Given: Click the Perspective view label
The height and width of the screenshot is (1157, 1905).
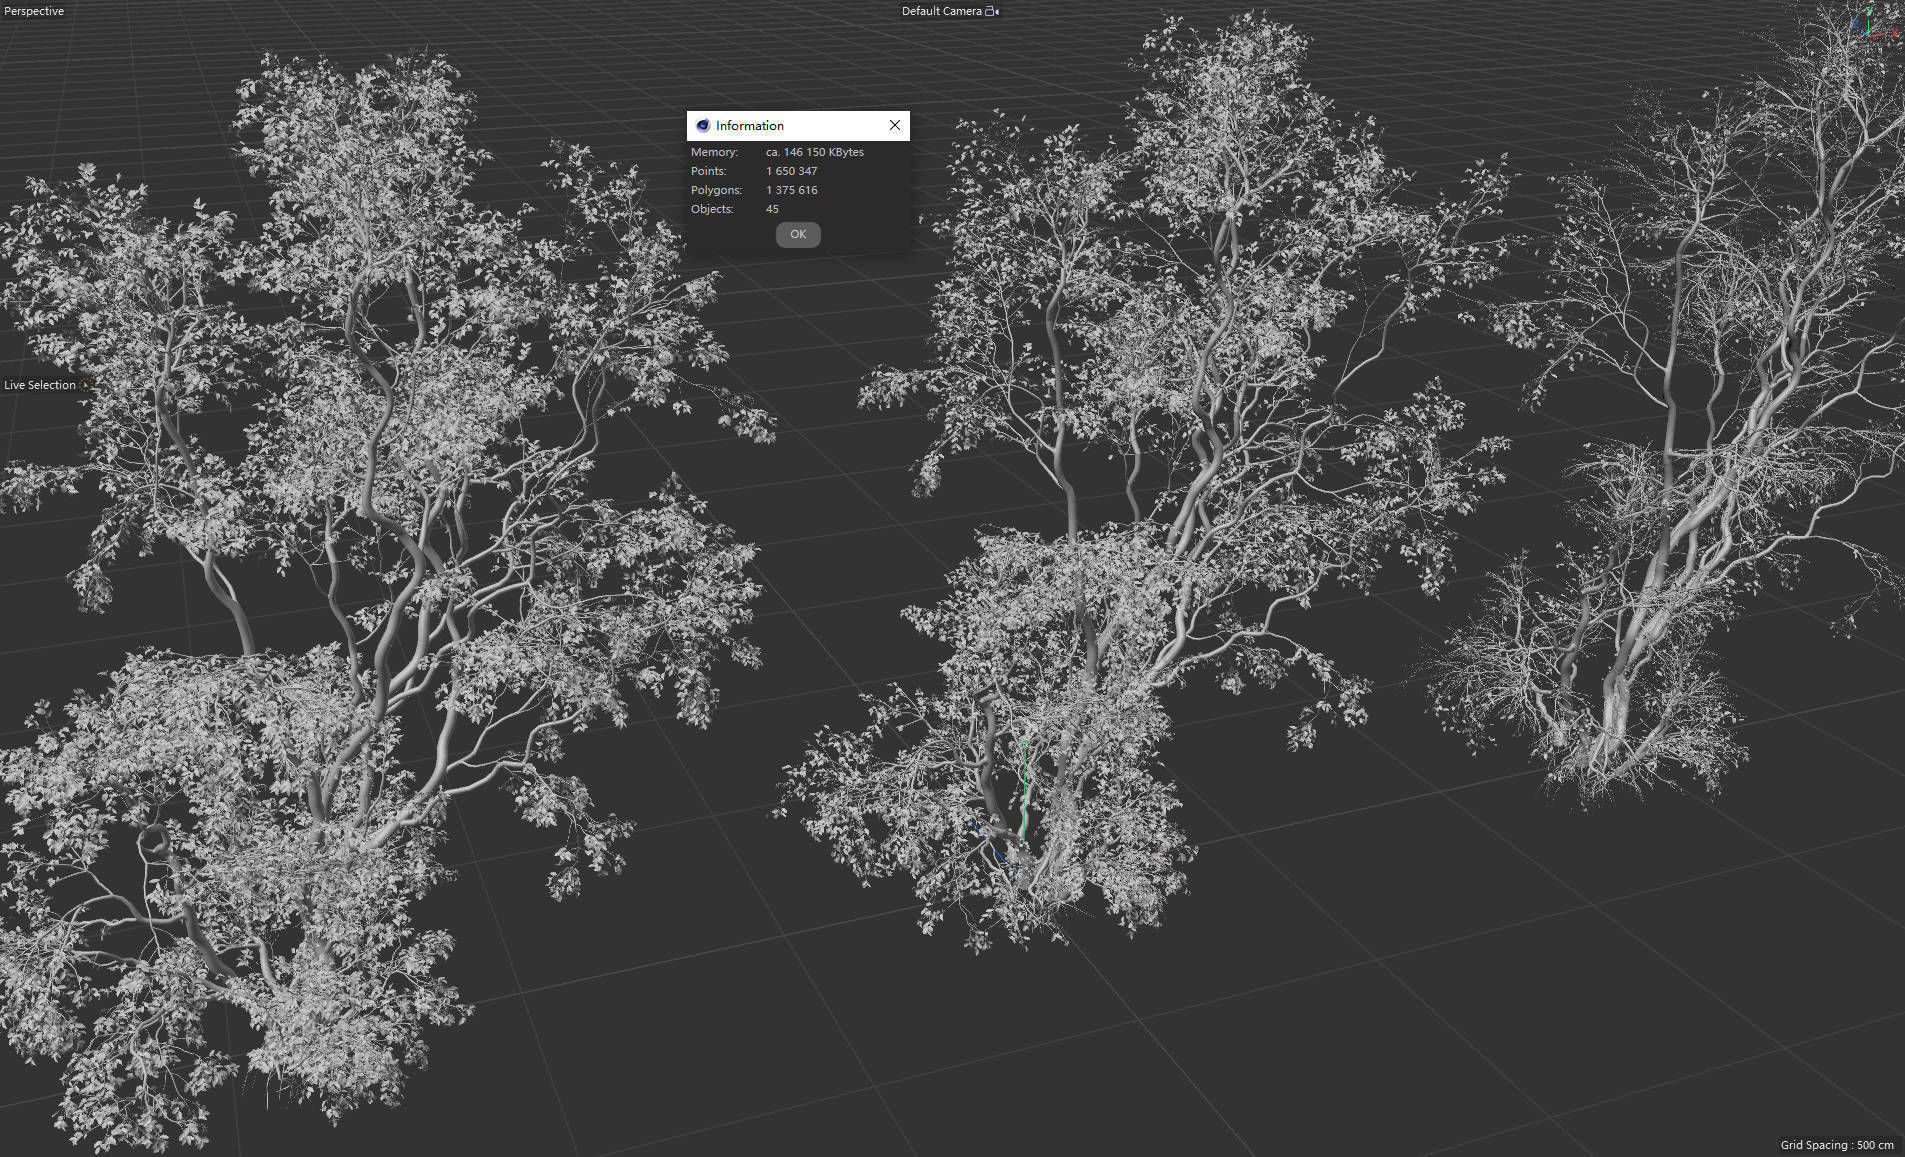Looking at the screenshot, I should (34, 11).
